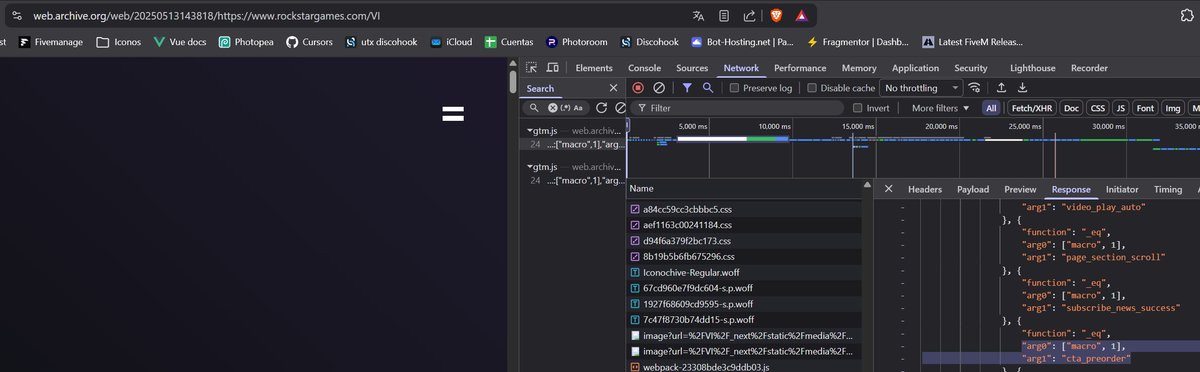The height and width of the screenshot is (372, 1200).
Task: Open the Cursors GitHub bookmark
Action: click(309, 42)
